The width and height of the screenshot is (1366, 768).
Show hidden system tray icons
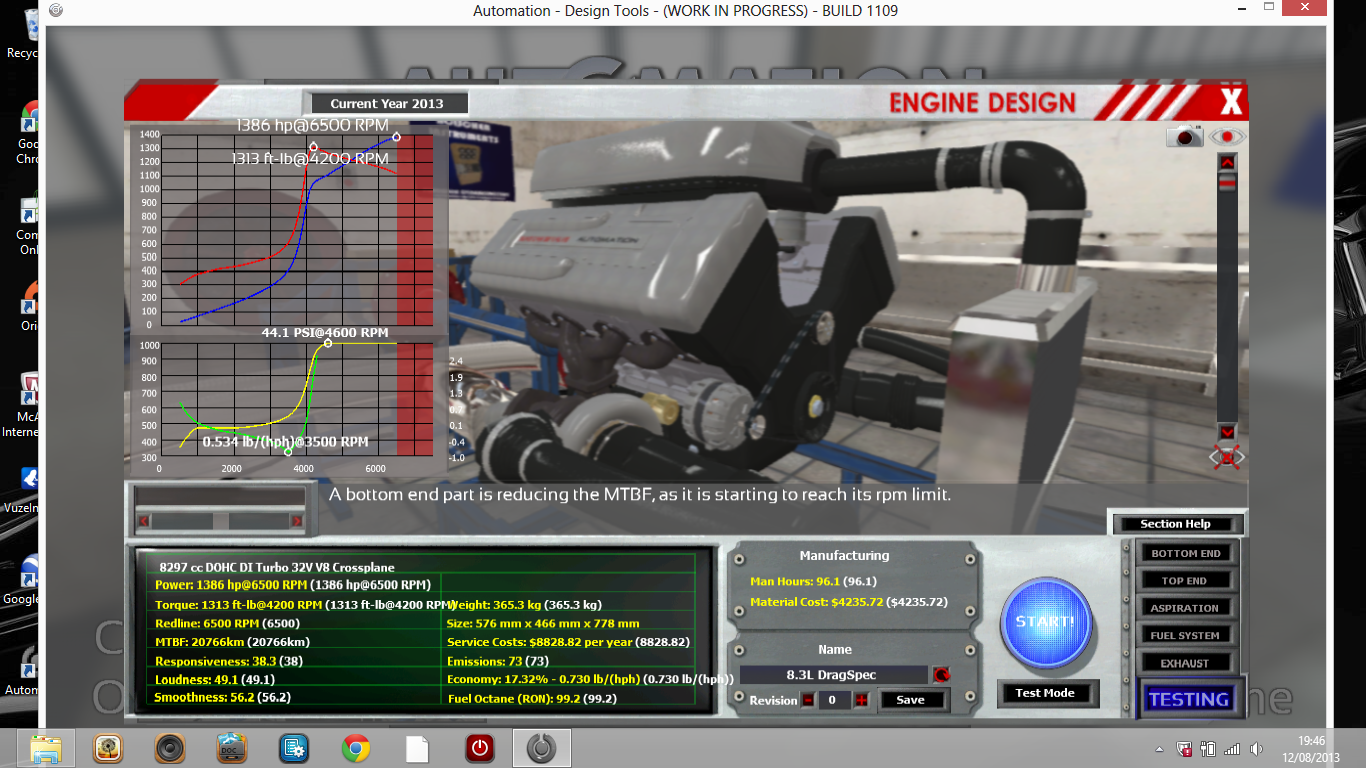[1159, 748]
